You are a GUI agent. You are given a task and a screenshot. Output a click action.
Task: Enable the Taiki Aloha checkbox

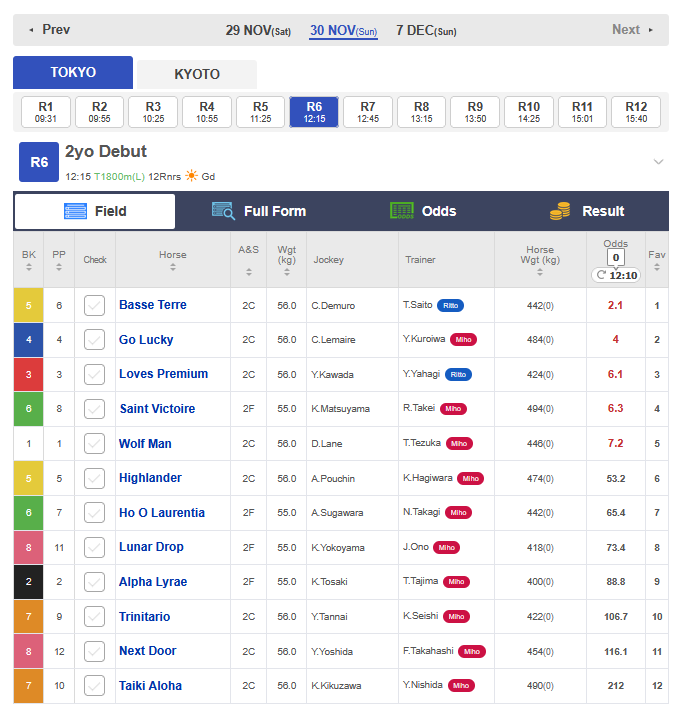click(94, 686)
